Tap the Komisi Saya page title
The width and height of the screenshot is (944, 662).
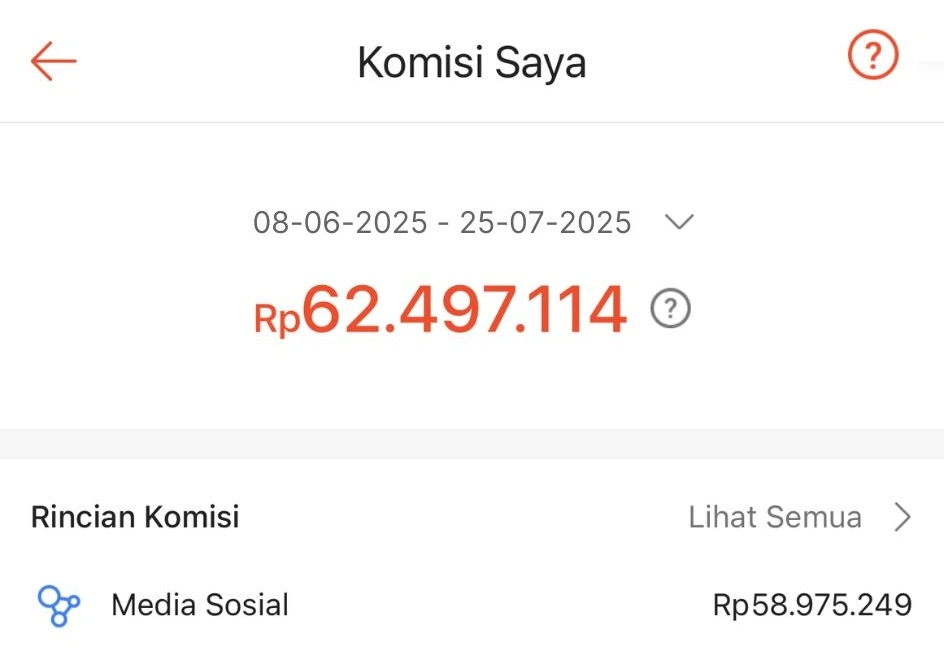pyautogui.click(x=471, y=63)
